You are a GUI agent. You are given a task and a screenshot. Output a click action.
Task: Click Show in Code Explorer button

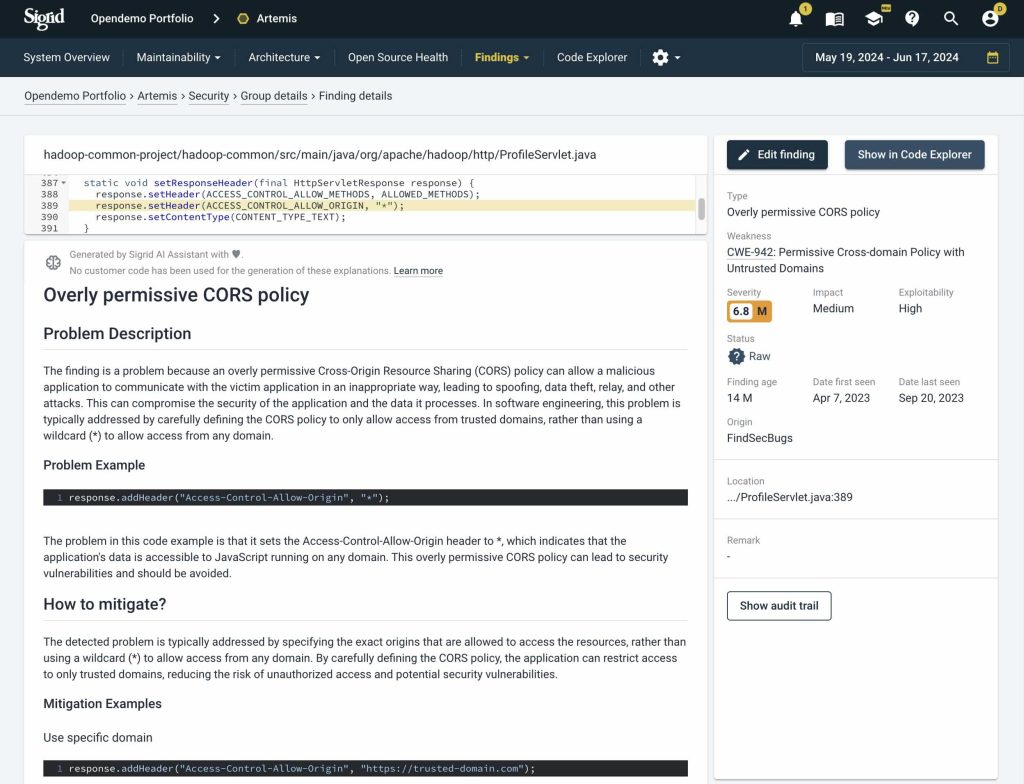914,155
